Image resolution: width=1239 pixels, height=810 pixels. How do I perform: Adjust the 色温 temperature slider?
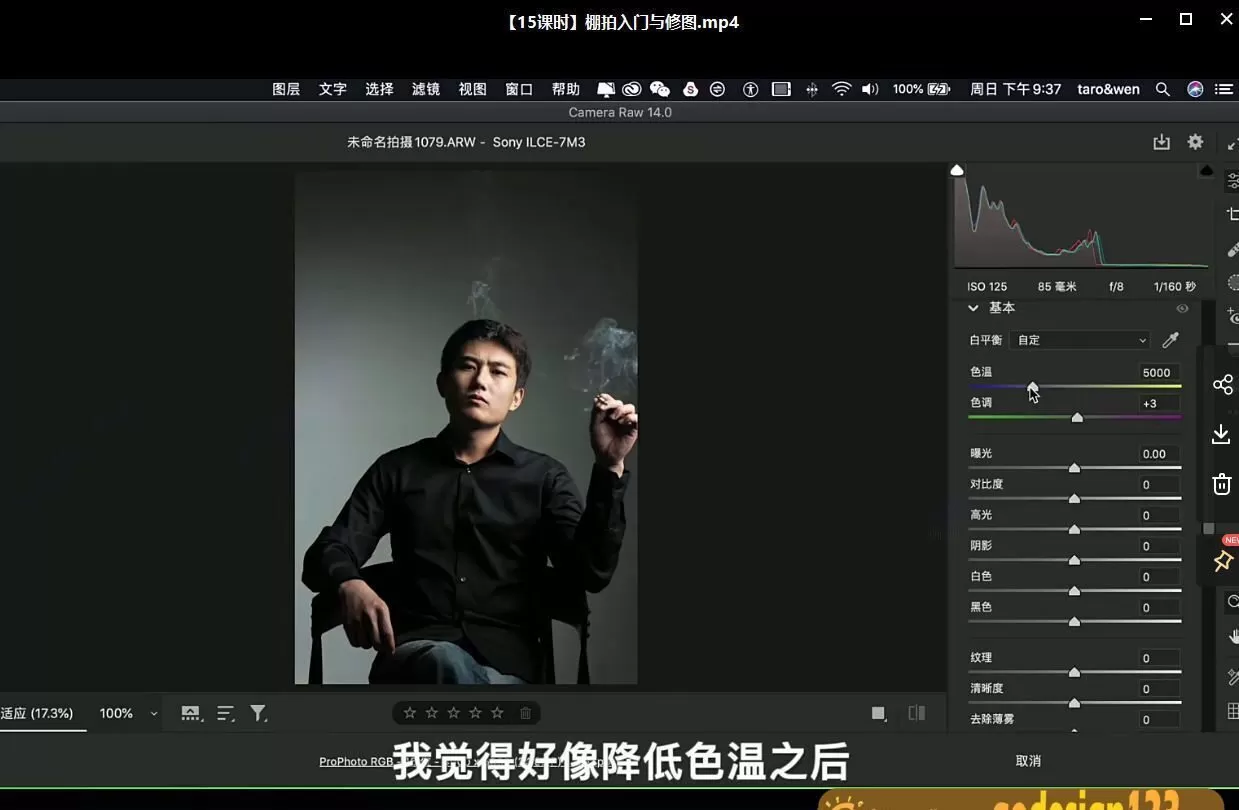[1031, 385]
